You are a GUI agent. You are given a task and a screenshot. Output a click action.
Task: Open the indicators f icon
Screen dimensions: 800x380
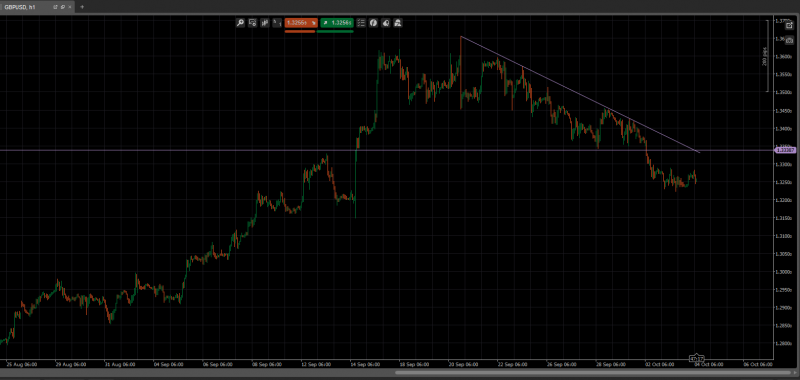click(x=373, y=23)
